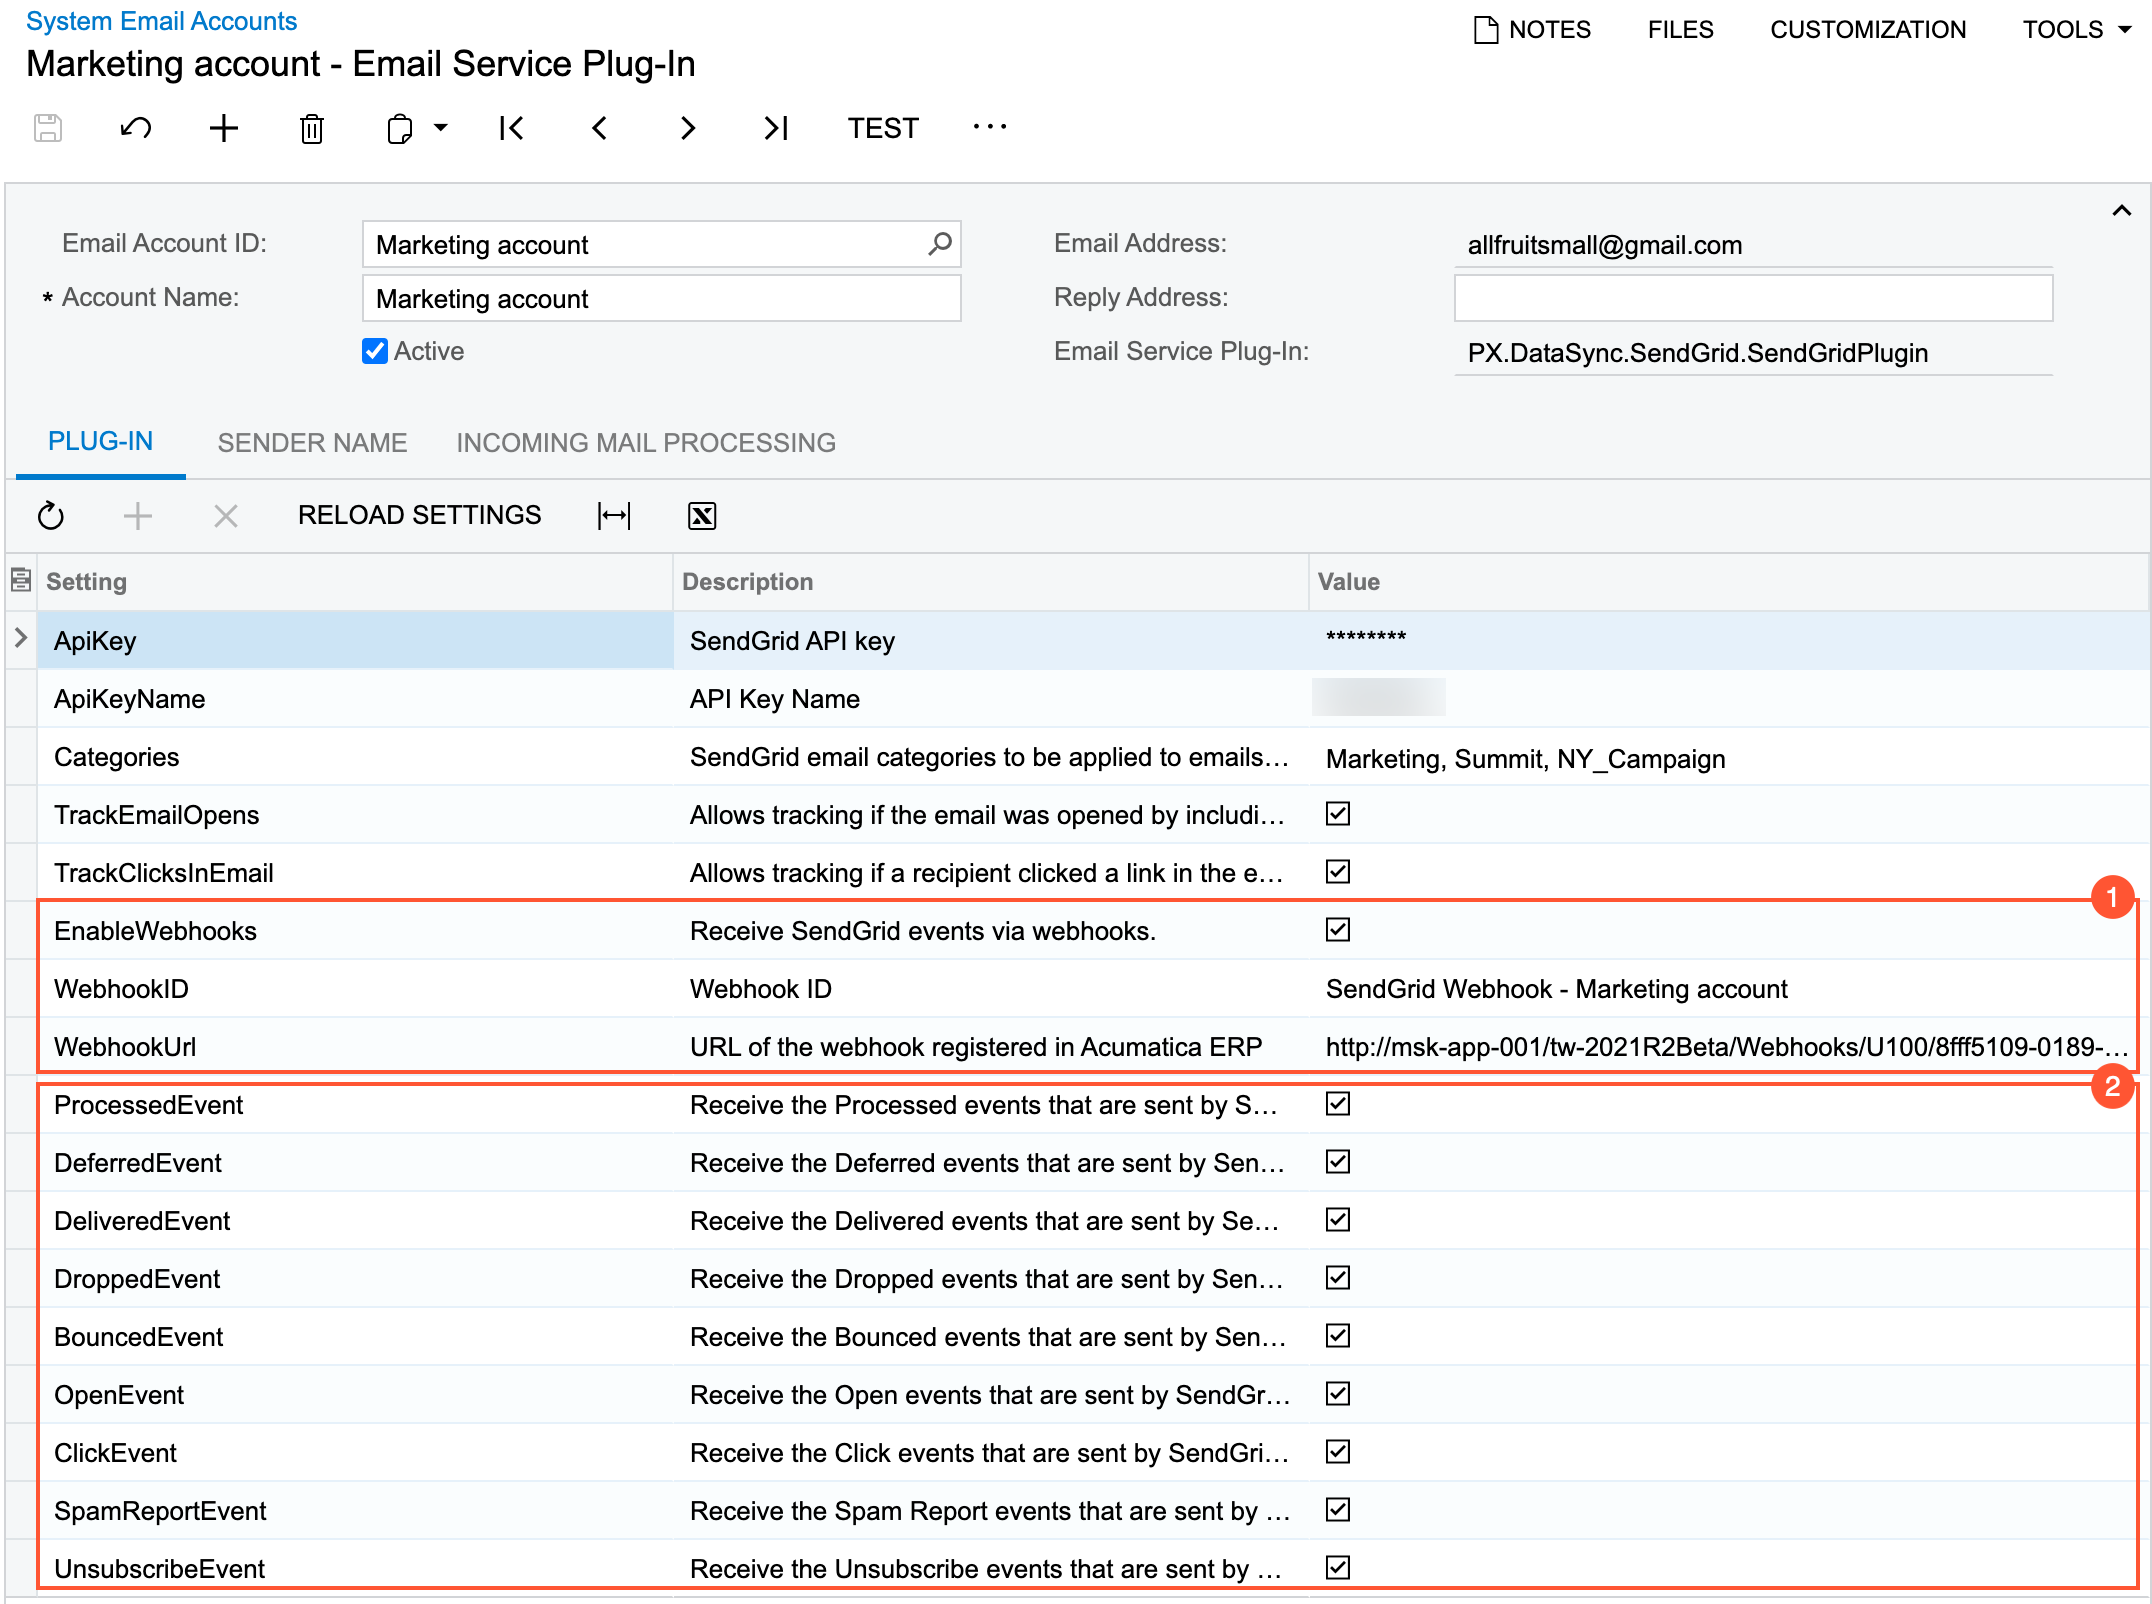
Task: Click the undo/cancel changes icon
Action: click(x=136, y=128)
